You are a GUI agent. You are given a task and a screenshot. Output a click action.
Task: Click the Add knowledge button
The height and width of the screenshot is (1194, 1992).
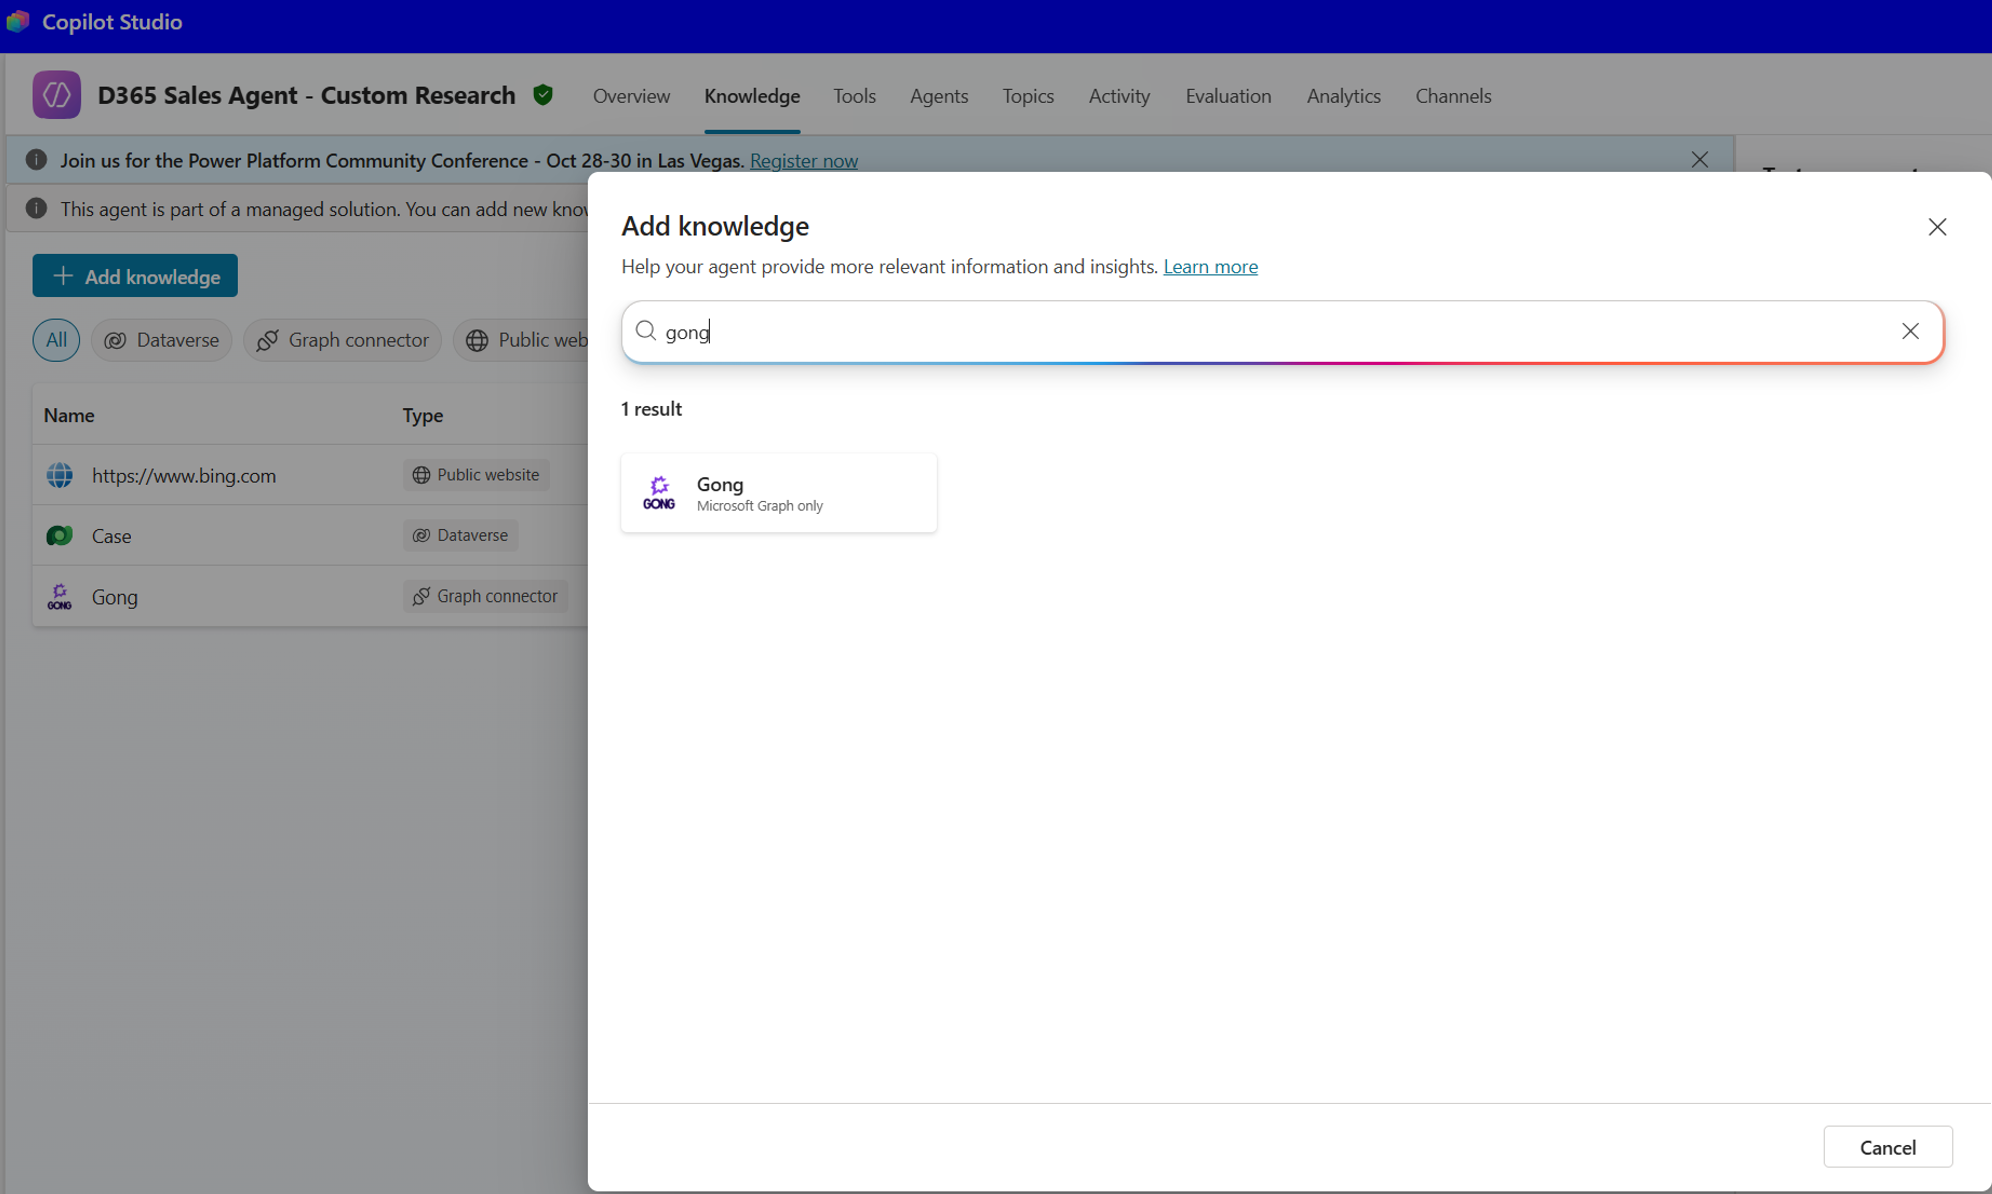135,276
